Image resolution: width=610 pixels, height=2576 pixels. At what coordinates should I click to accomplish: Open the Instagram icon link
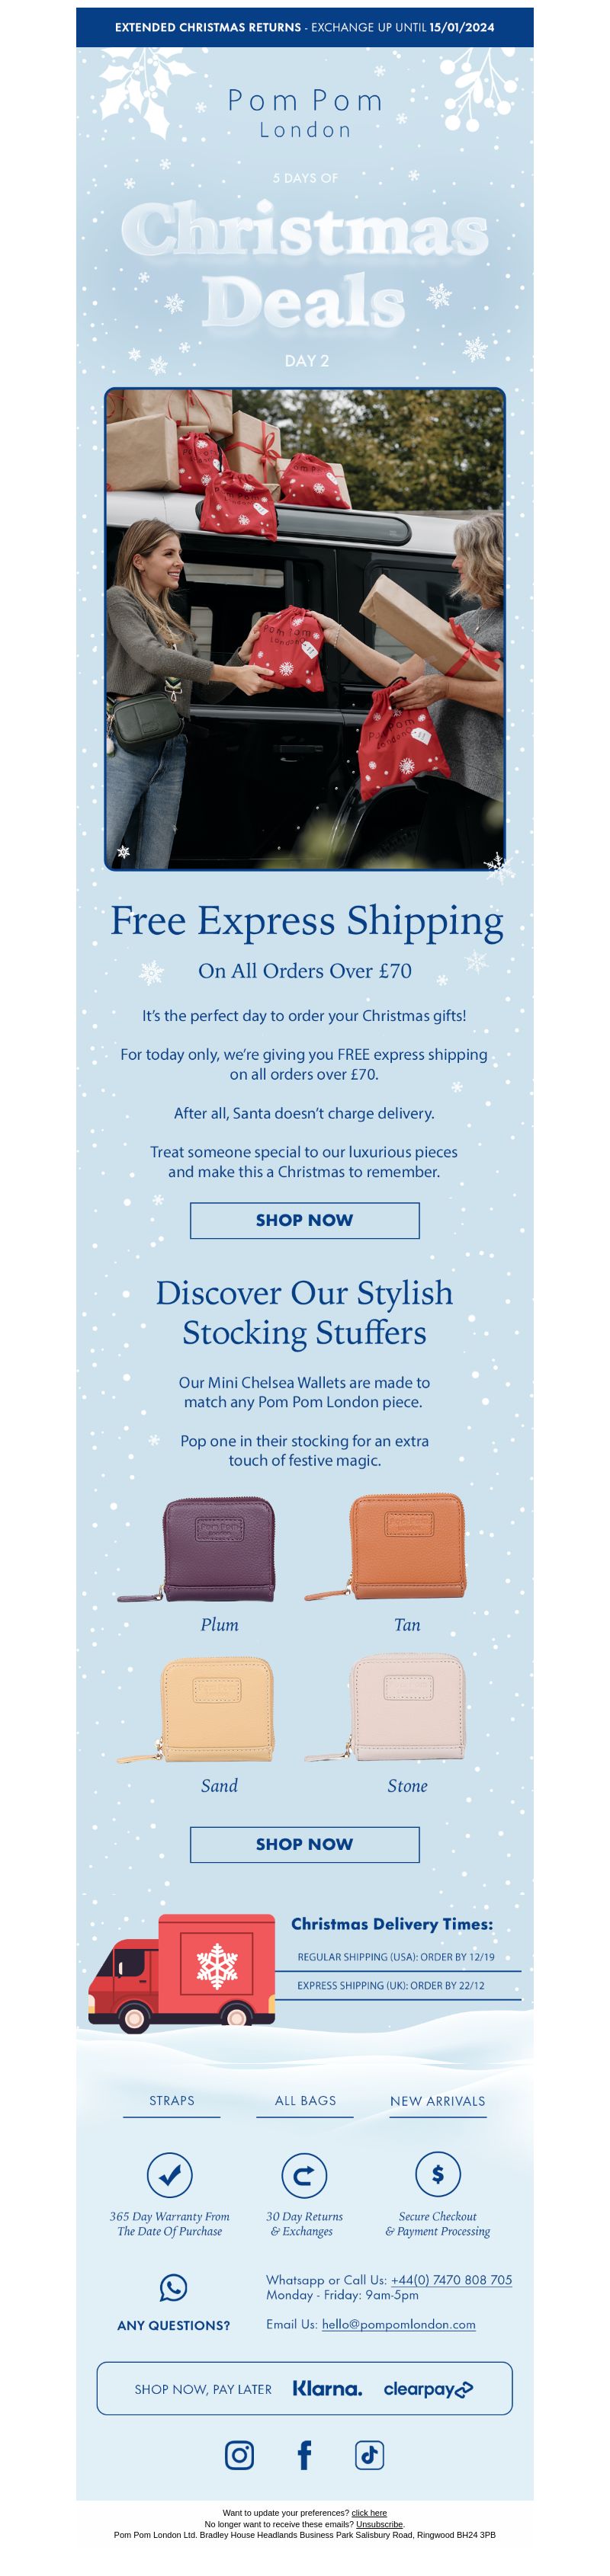[239, 2454]
